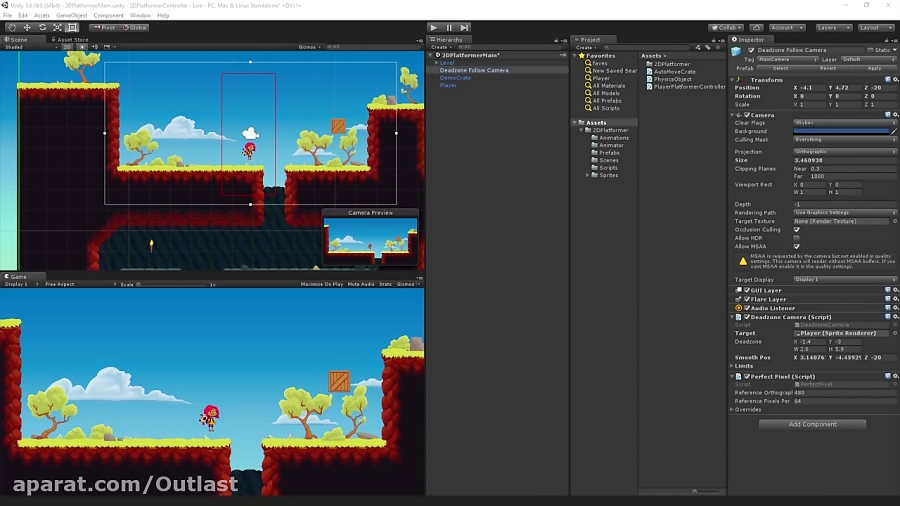Image resolution: width=900 pixels, height=506 pixels.
Task: Toggle Flare Layer enabled checkbox
Action: tap(747, 299)
